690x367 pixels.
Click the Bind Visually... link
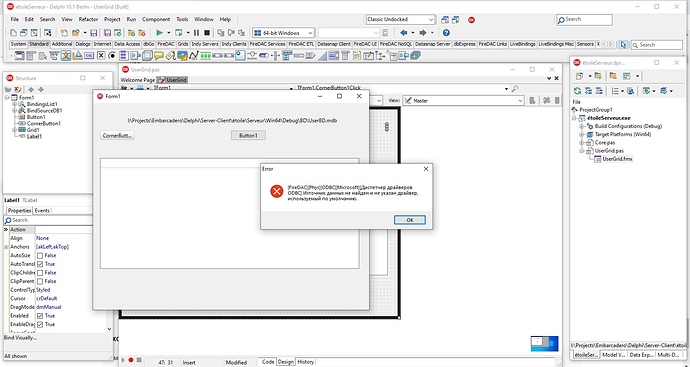click(21, 338)
